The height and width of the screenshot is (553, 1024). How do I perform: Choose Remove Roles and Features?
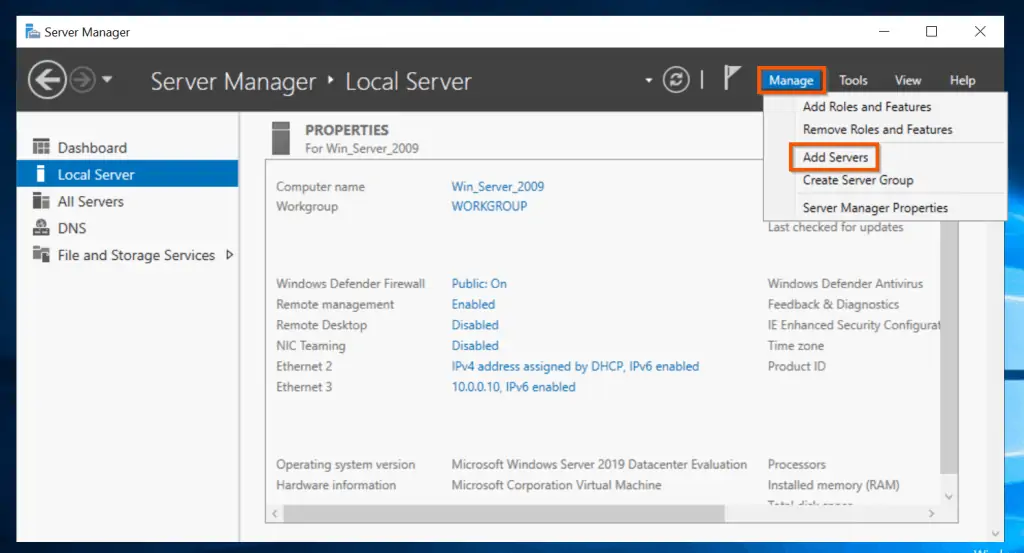(877, 129)
